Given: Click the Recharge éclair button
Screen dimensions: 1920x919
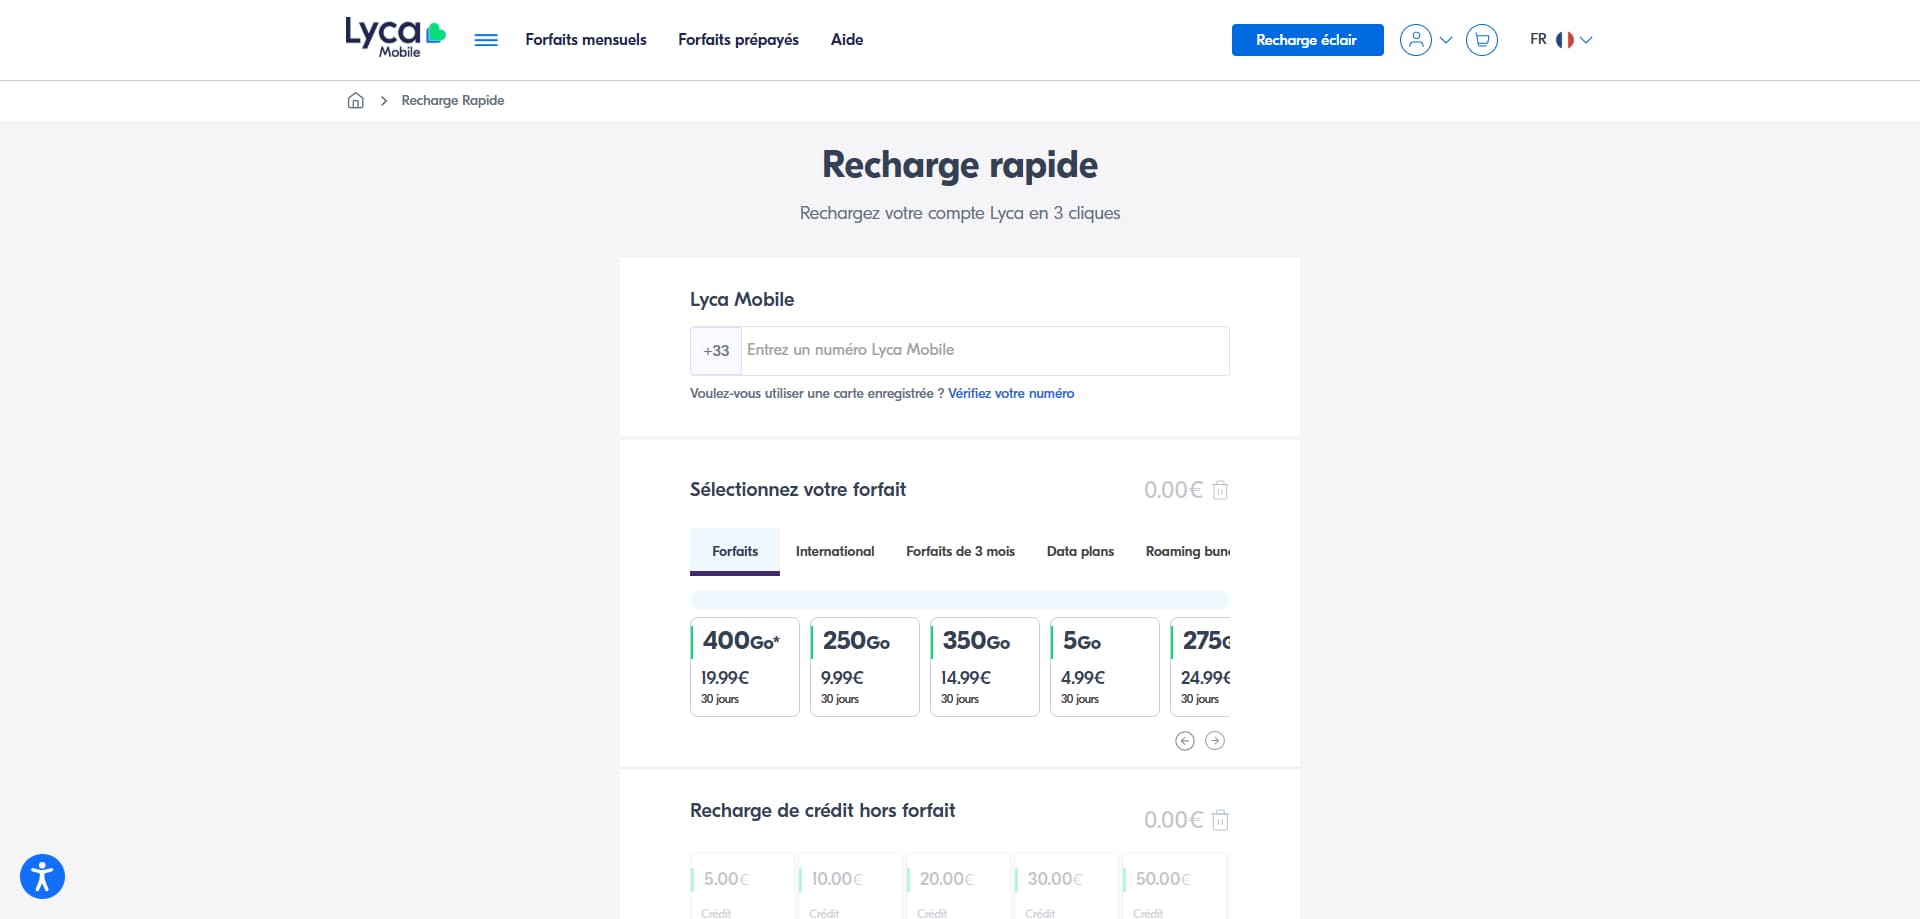Looking at the screenshot, I should tap(1307, 40).
